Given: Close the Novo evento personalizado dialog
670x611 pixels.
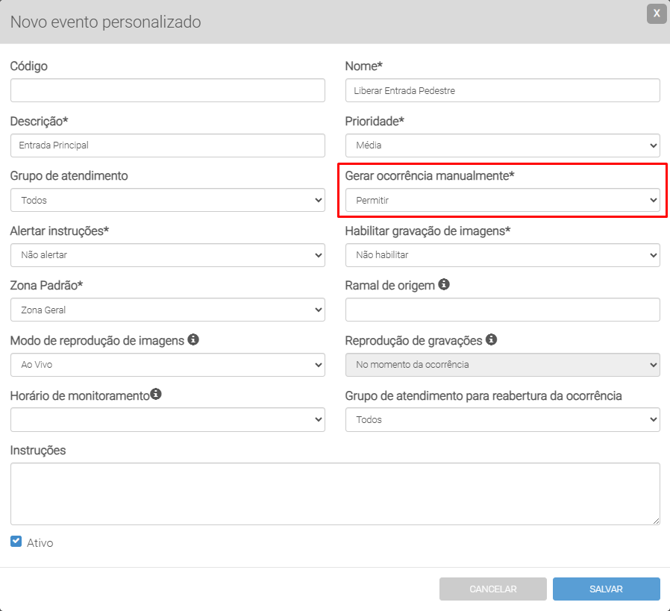Looking at the screenshot, I should (x=656, y=14).
